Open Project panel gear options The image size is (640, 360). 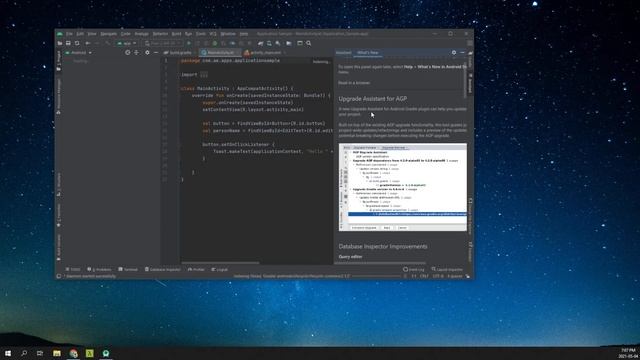tap(147, 53)
